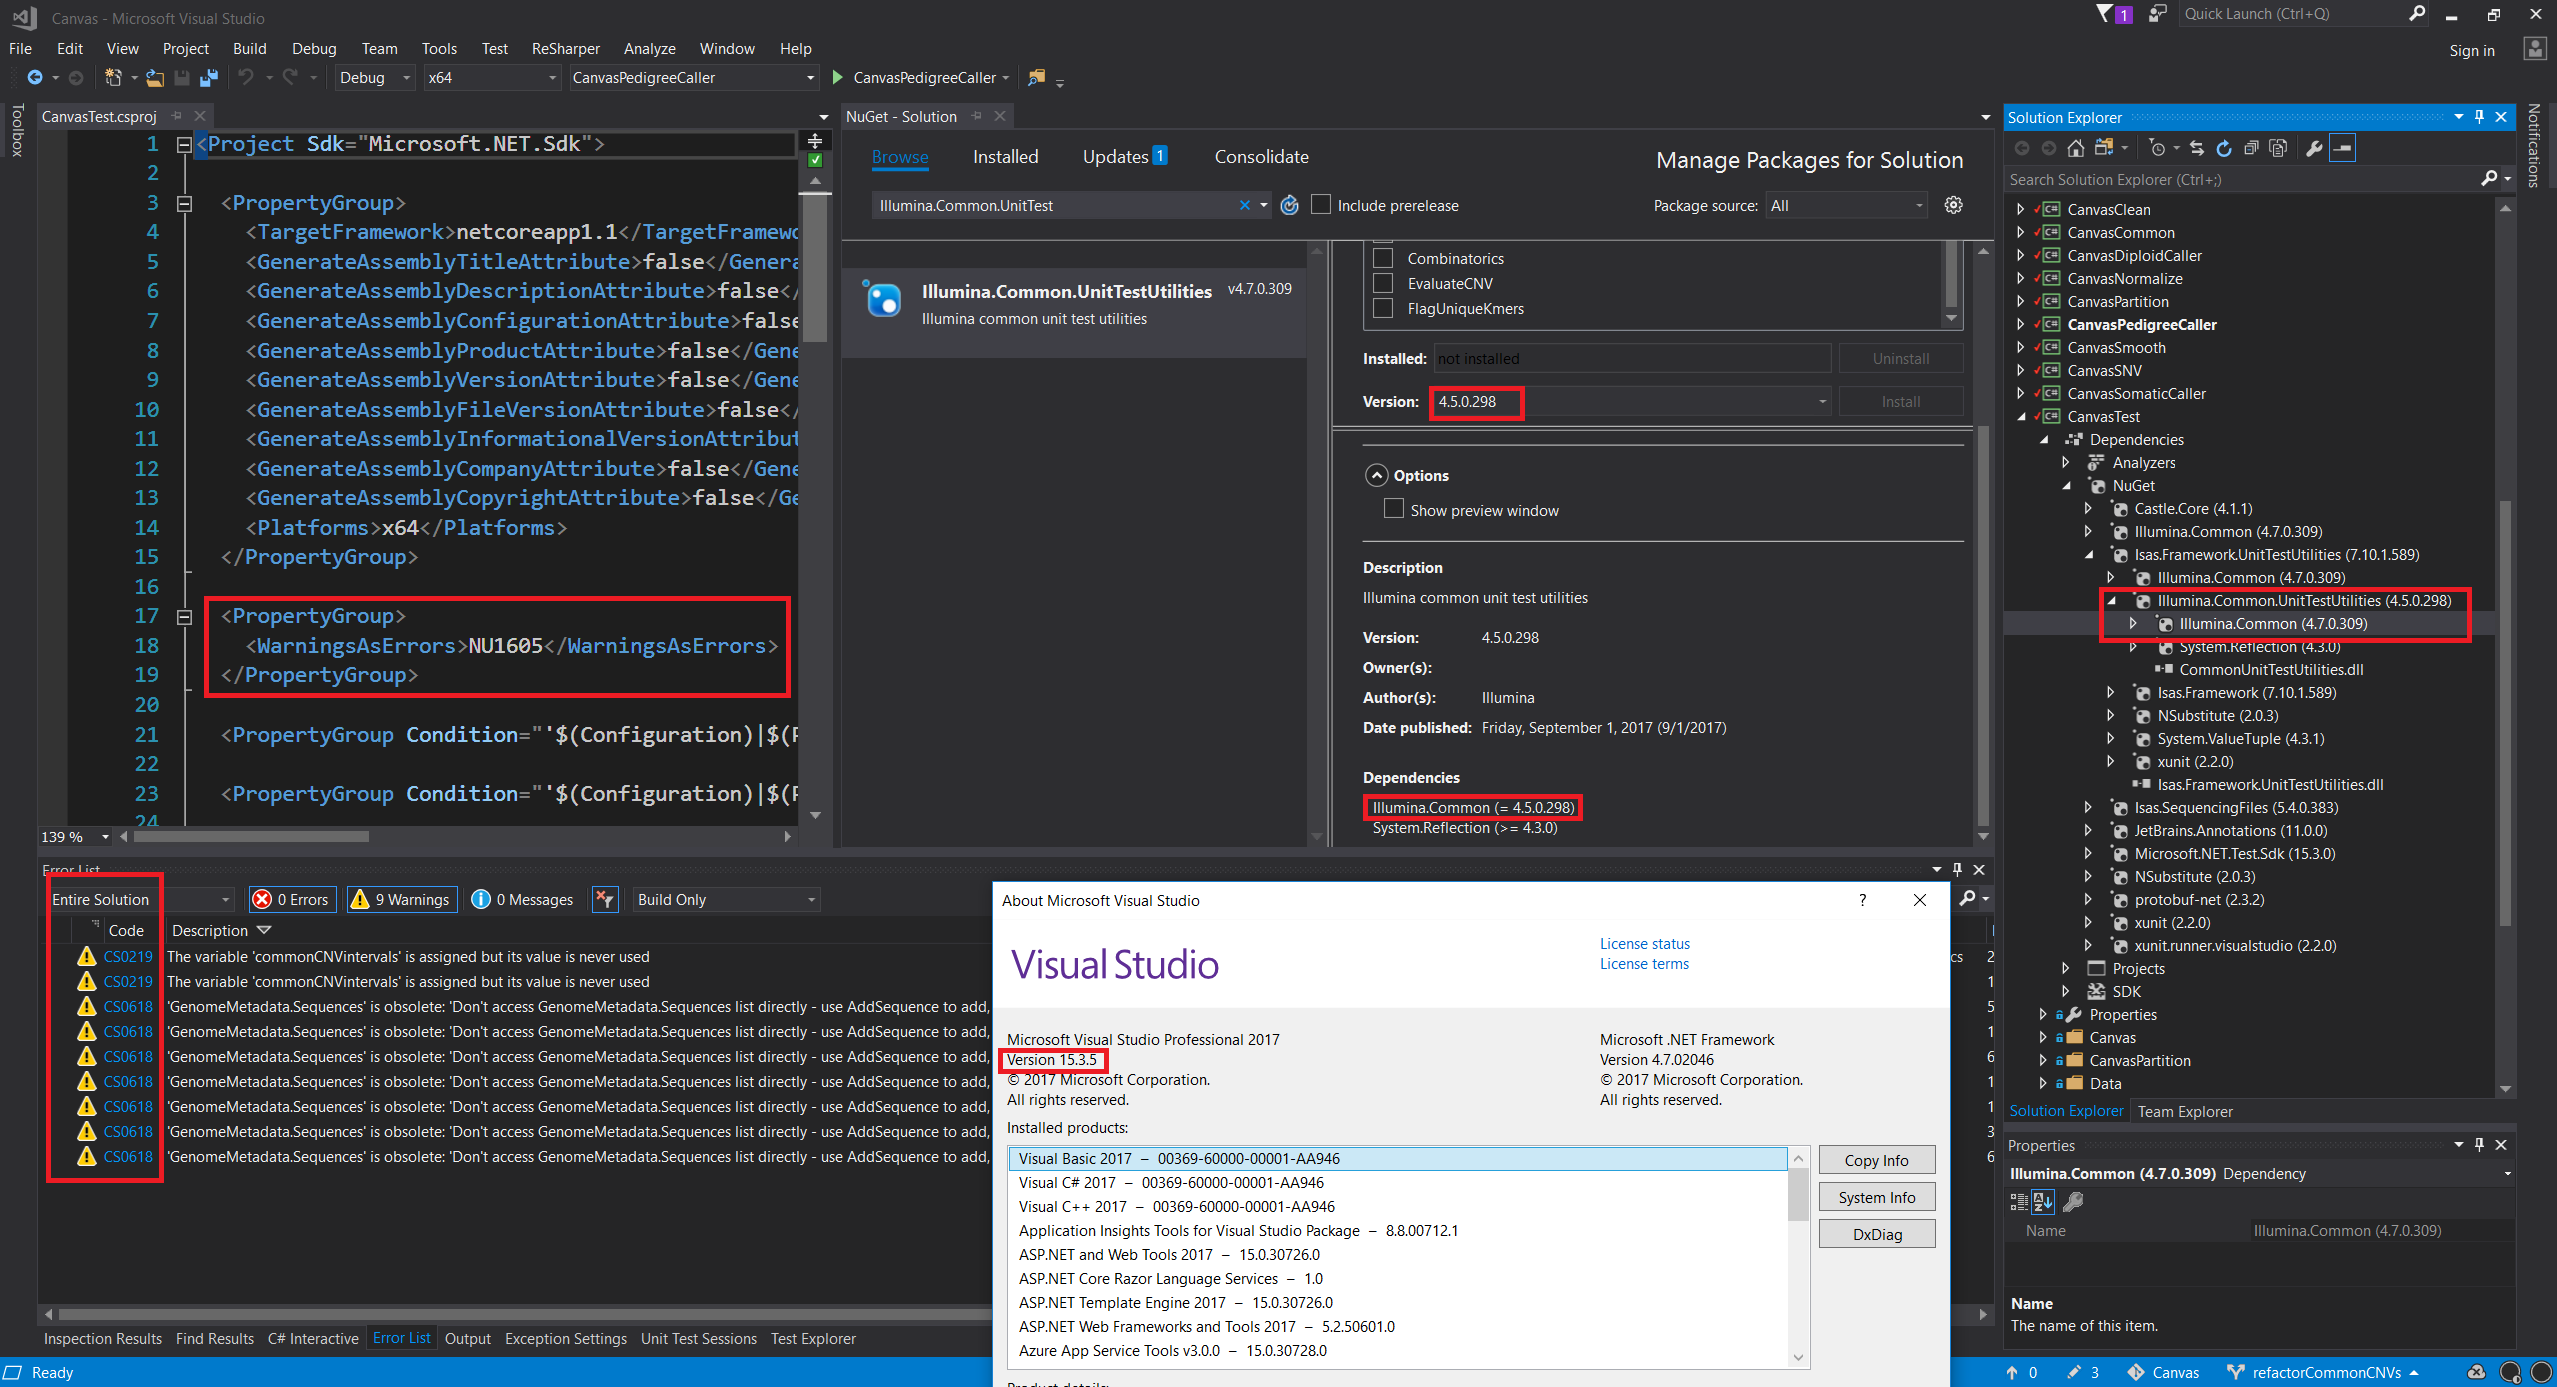The width and height of the screenshot is (2557, 1387).
Task: Open the ReSharper menu
Action: click(x=565, y=48)
